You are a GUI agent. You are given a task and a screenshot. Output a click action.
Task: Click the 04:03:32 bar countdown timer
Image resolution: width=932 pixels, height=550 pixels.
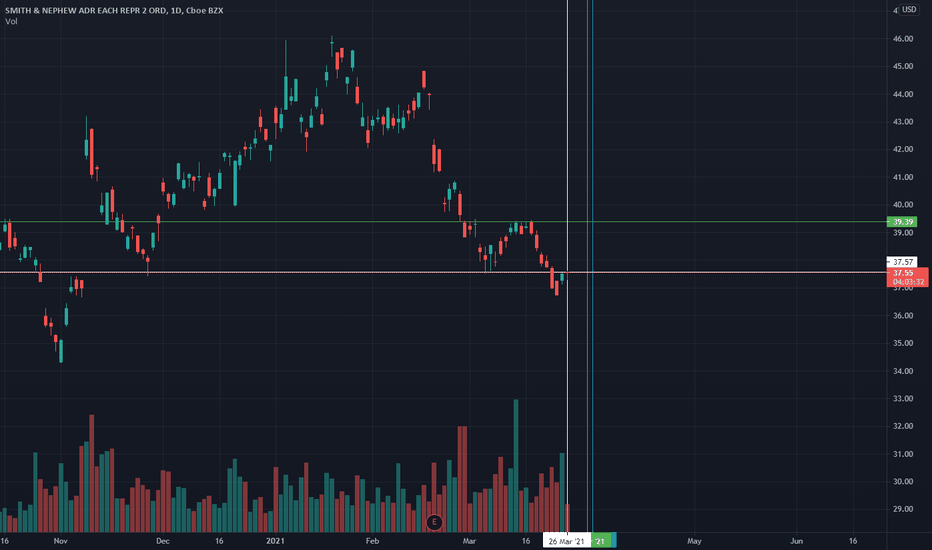907,282
